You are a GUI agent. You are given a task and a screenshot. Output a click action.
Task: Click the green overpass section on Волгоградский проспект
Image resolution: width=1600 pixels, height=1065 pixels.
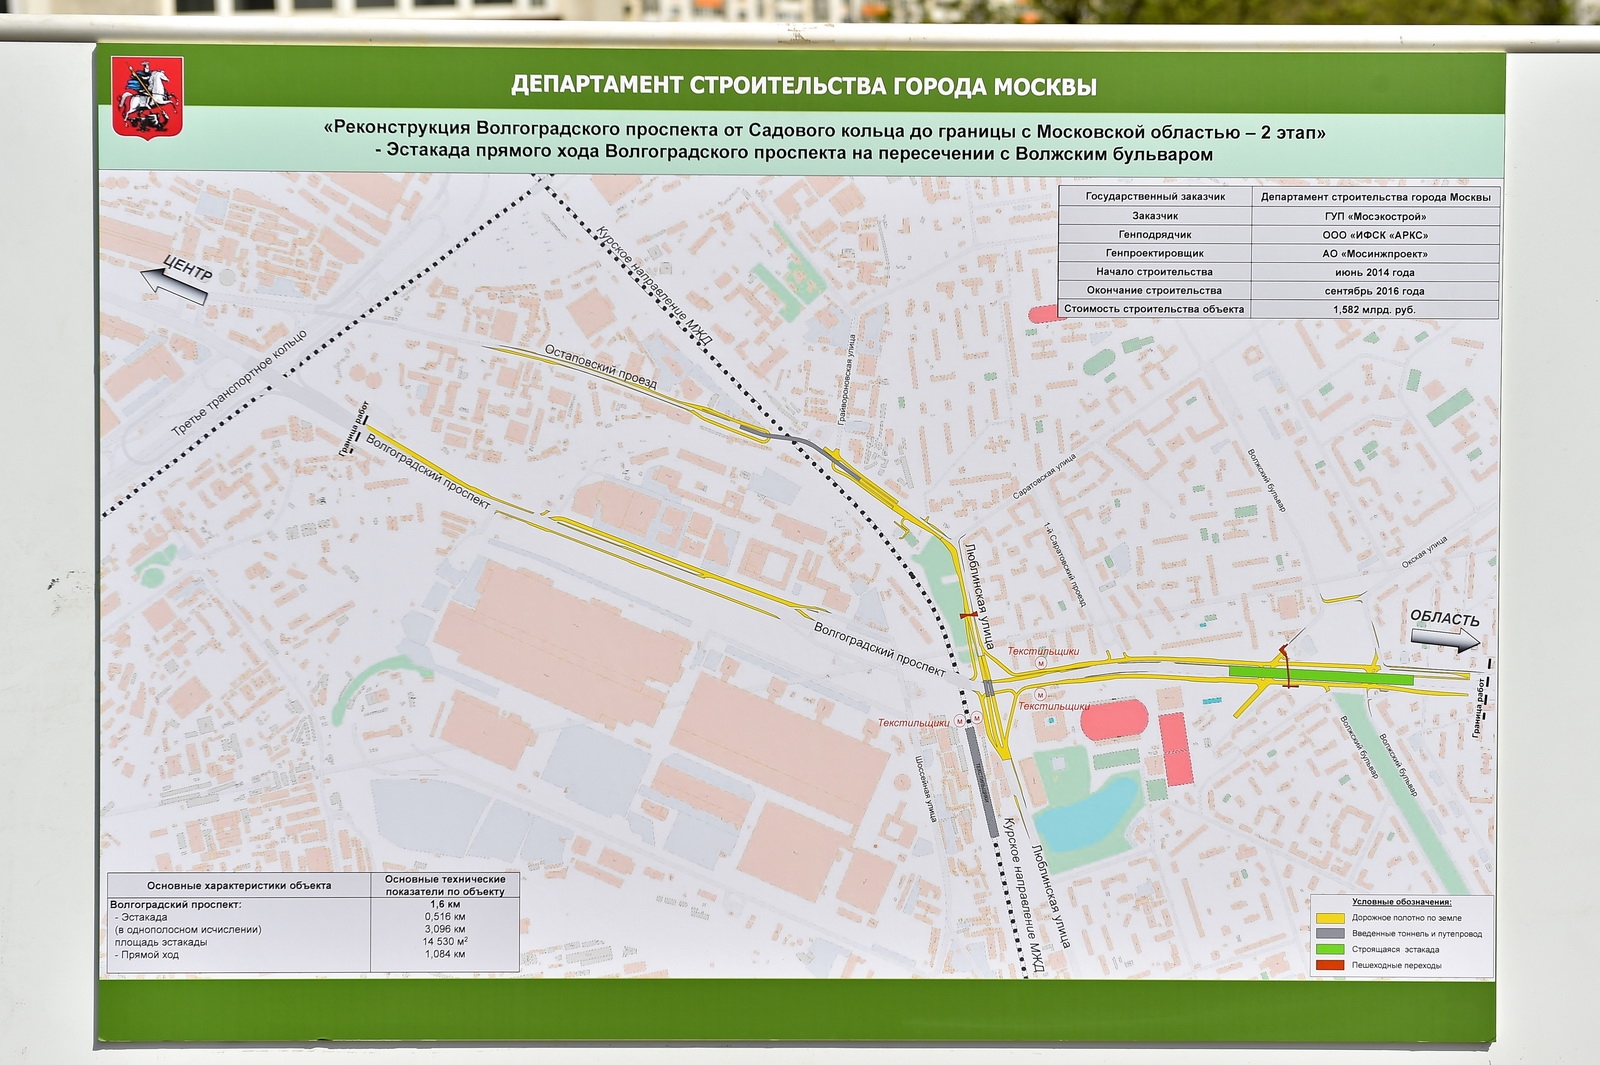[x=1320, y=675]
